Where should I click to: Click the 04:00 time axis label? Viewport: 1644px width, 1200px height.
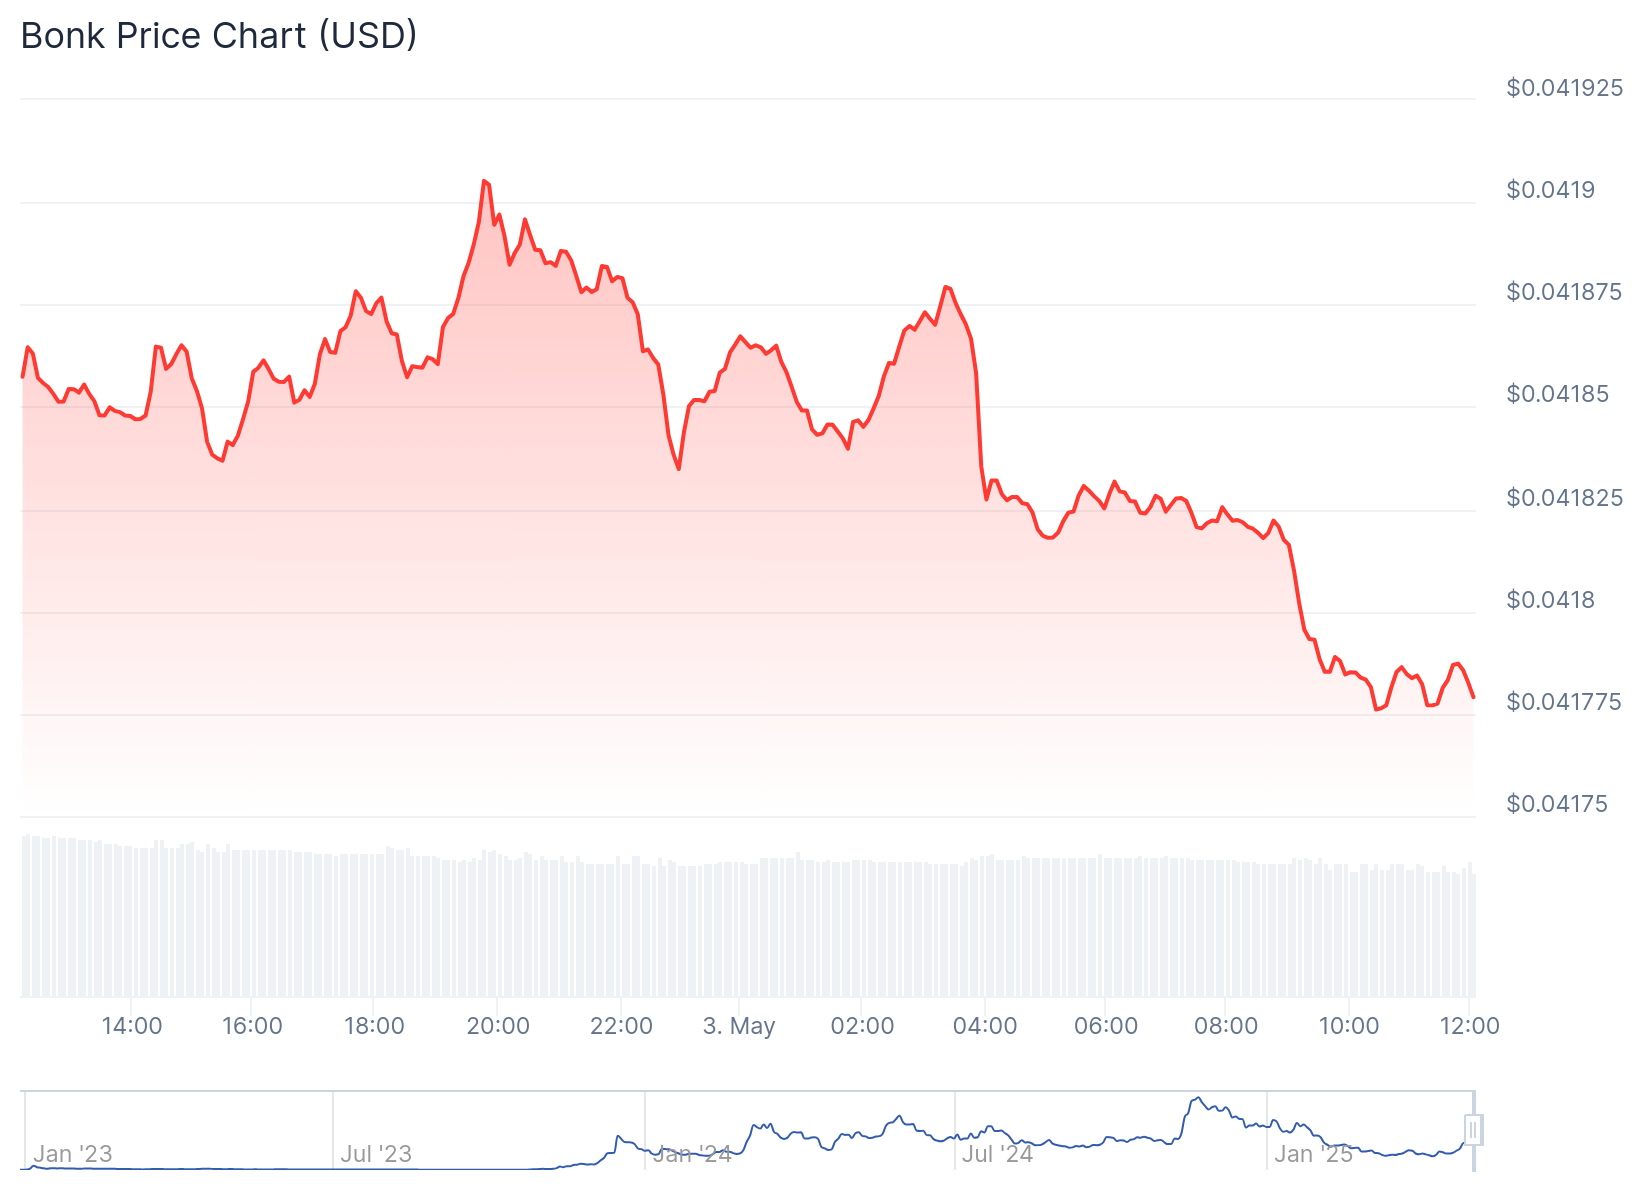[x=985, y=1026]
